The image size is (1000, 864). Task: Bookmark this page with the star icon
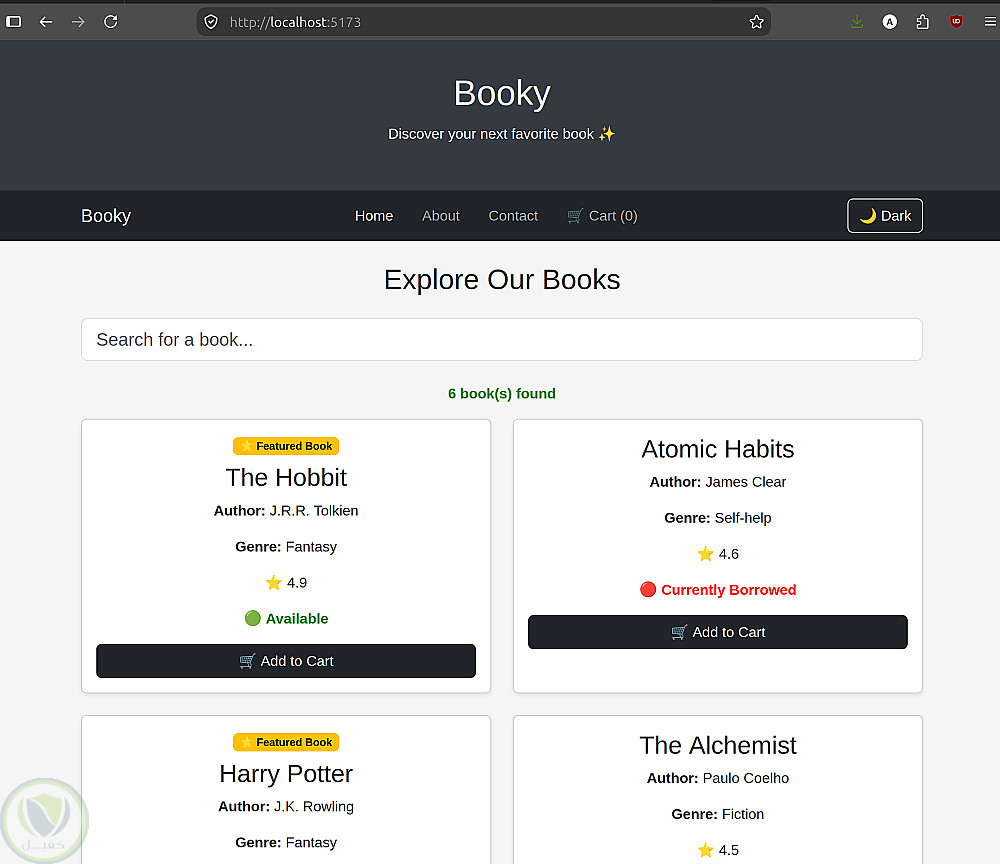(756, 22)
